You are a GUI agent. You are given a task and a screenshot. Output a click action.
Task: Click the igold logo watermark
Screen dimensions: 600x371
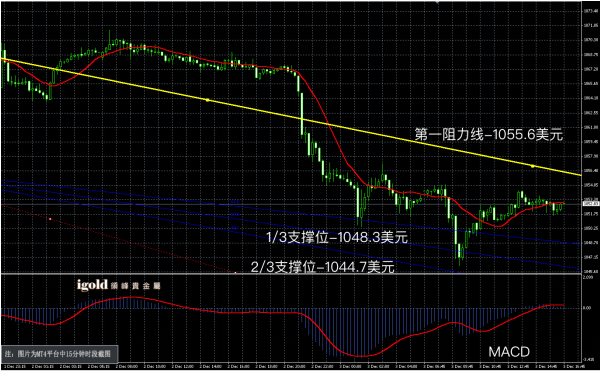coord(119,285)
